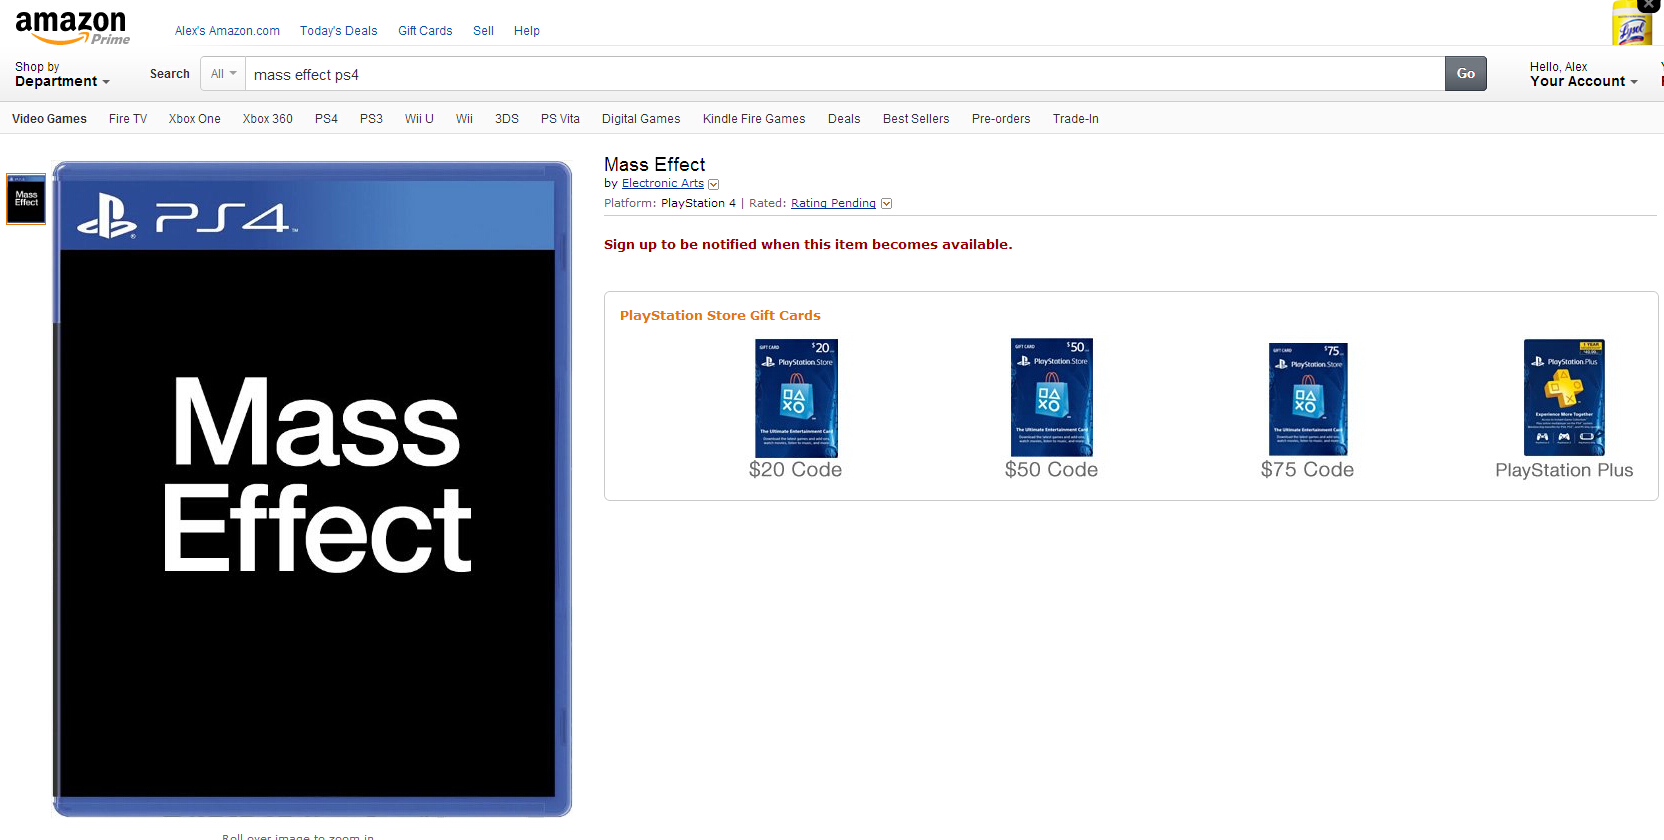Viewport: 1664px width, 840px height.
Task: Select PS4 category tab
Action: [x=326, y=119]
